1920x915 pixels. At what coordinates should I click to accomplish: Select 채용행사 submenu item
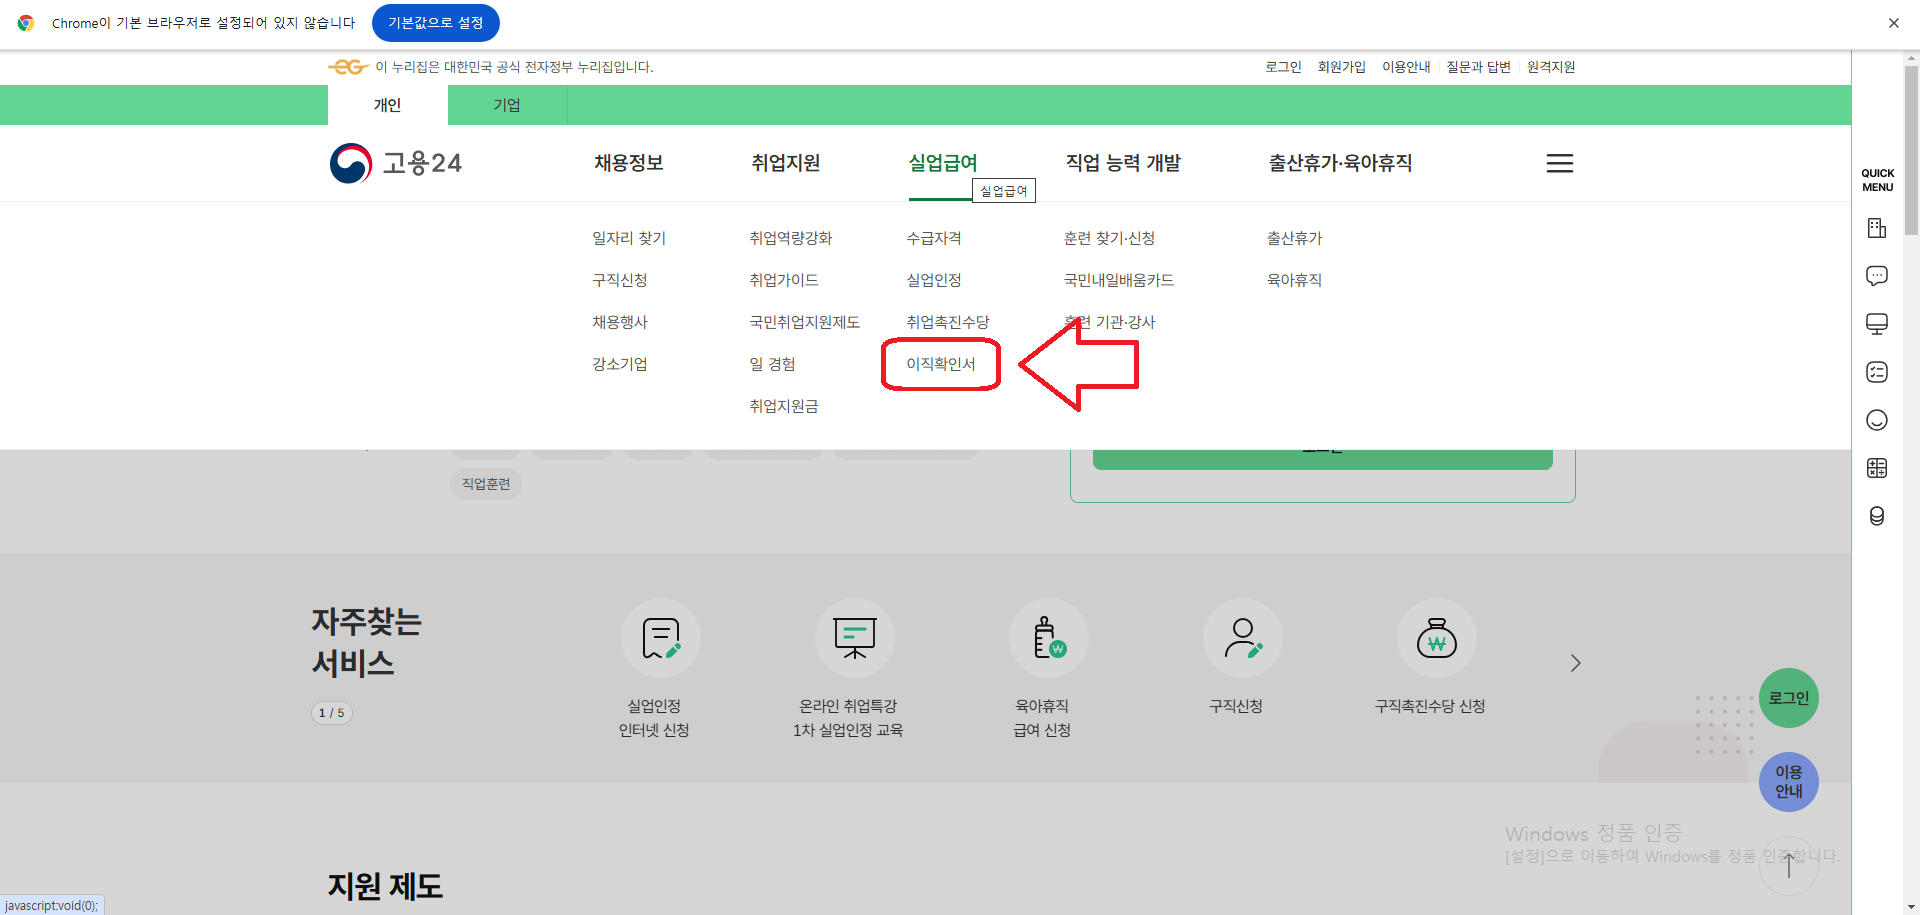(x=620, y=322)
